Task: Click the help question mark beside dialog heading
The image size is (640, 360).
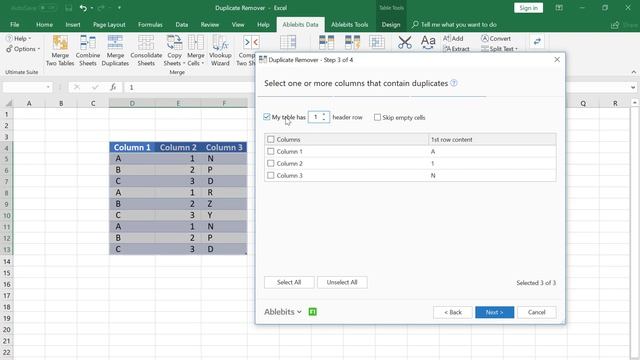Action: (x=453, y=83)
